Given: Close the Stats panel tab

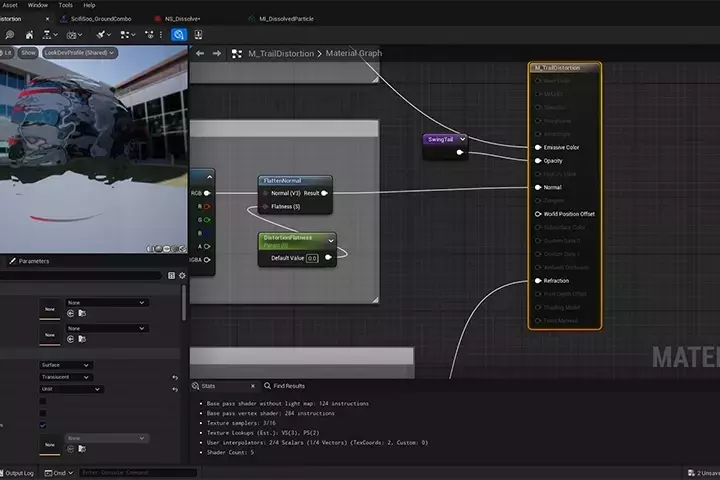Looking at the screenshot, I should click(253, 386).
